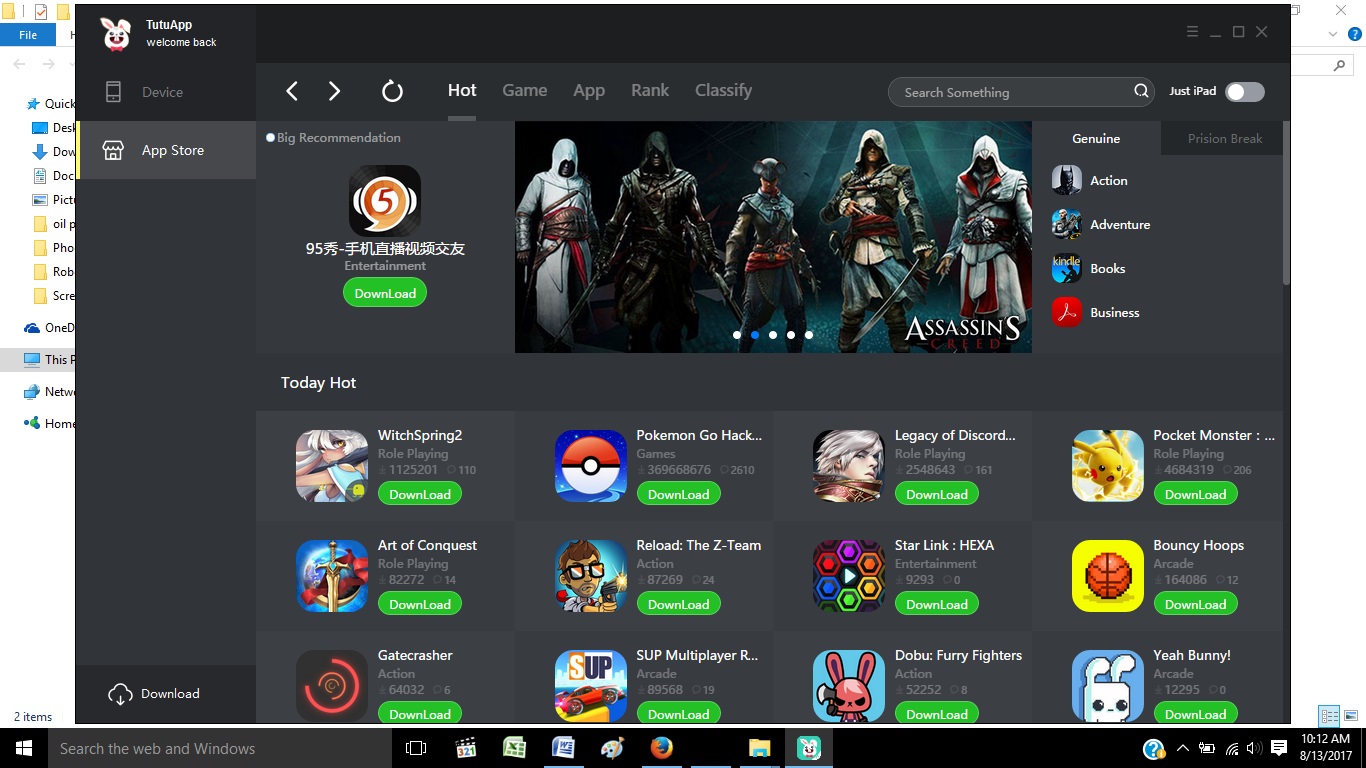Select the last banner carousel dot
This screenshot has width=1366, height=768.
point(809,335)
